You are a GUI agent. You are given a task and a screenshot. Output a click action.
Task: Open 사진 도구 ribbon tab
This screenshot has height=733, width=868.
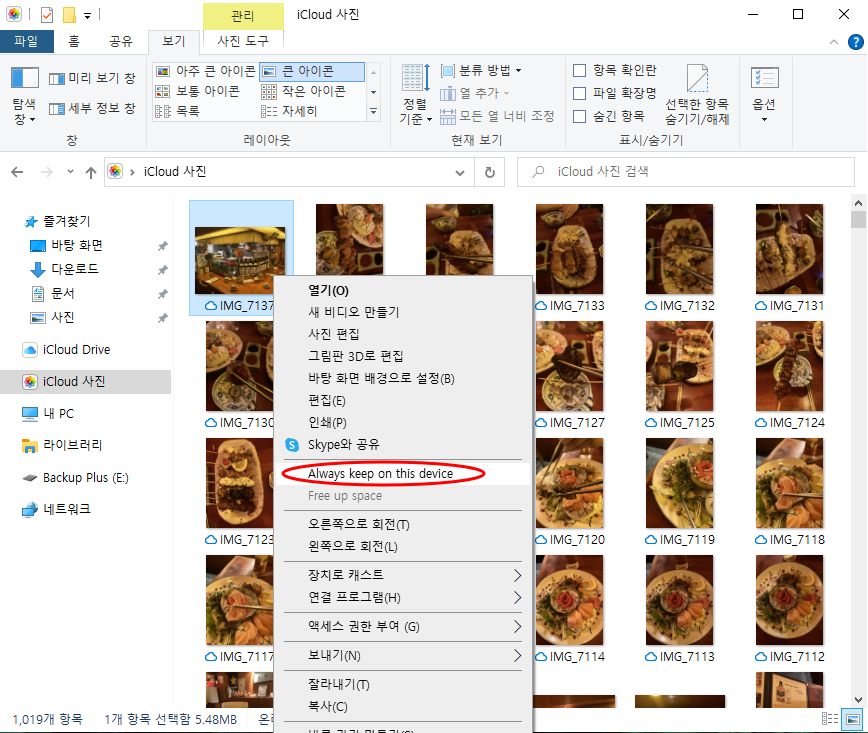243,41
